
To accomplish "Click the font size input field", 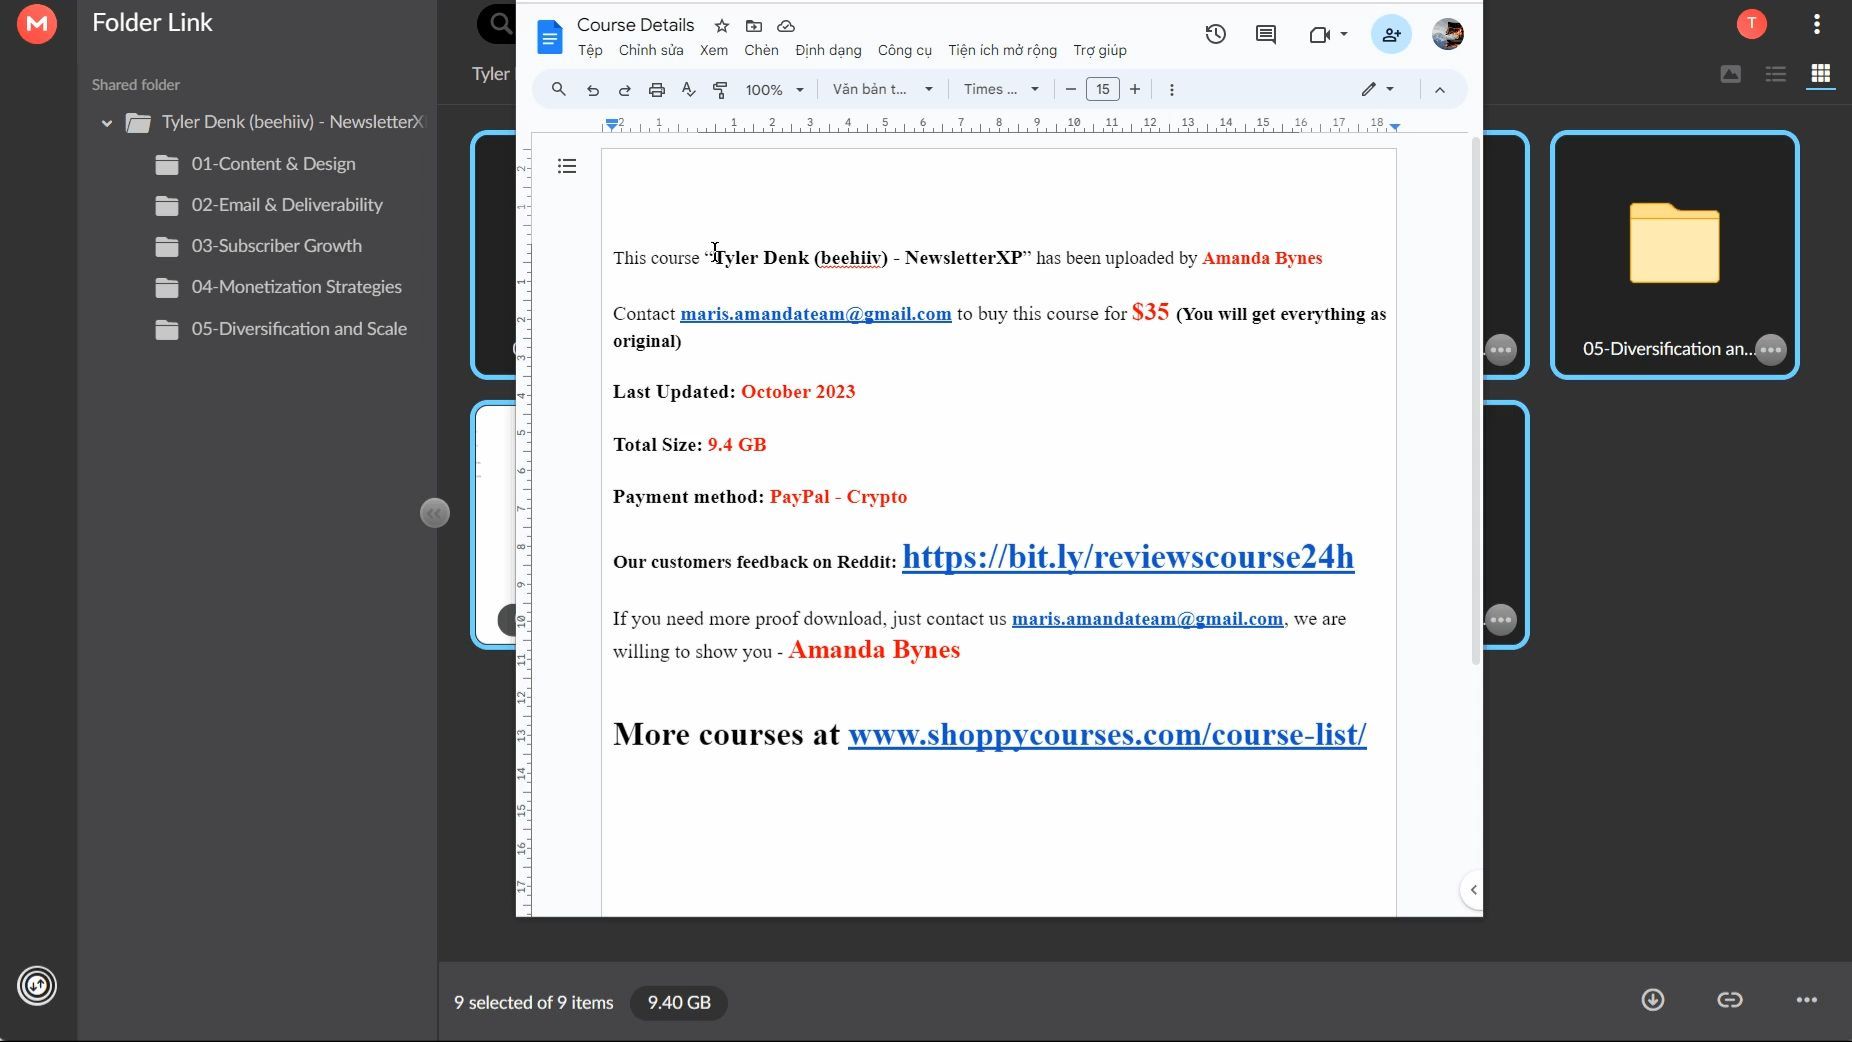I will (1103, 89).
